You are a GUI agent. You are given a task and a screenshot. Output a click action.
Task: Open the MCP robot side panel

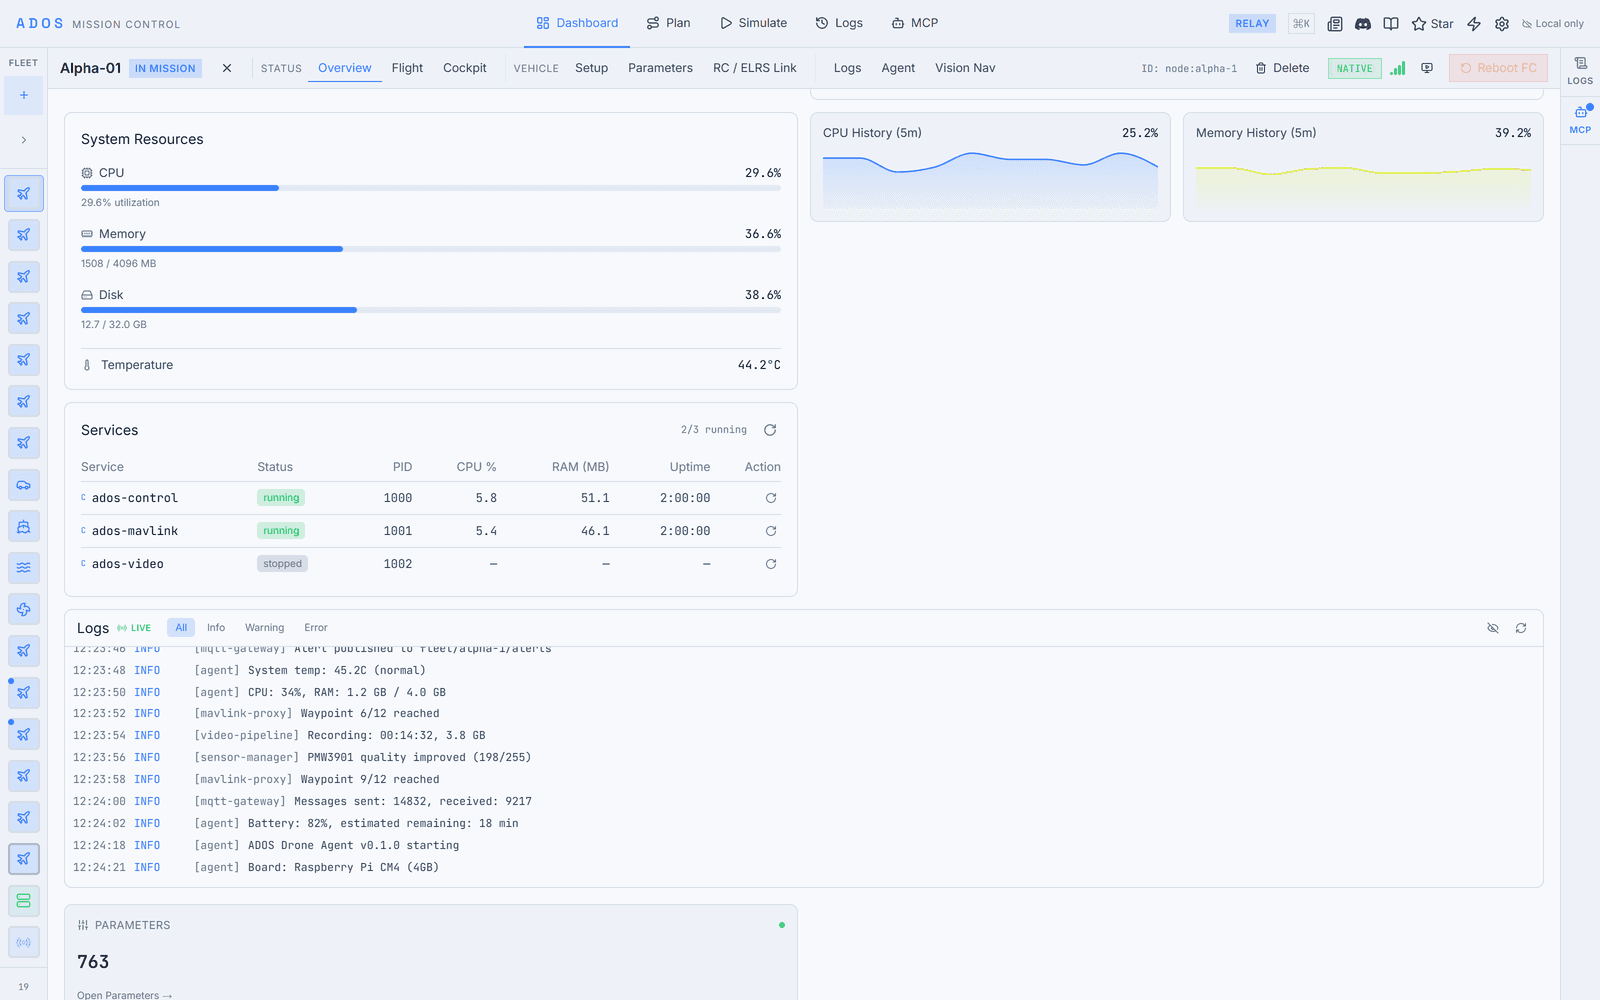[x=1580, y=119]
